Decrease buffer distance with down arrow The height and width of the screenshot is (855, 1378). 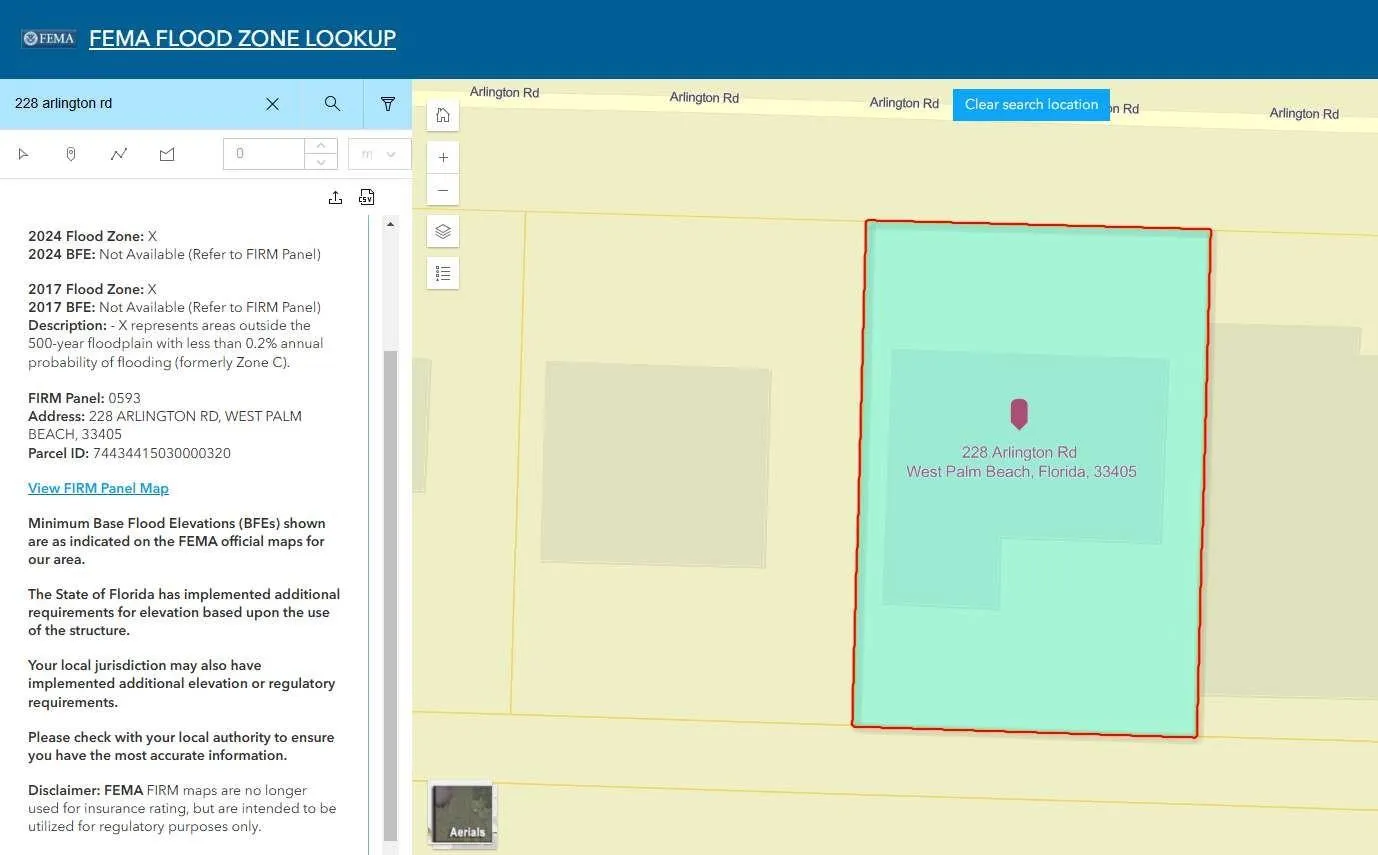[321, 162]
